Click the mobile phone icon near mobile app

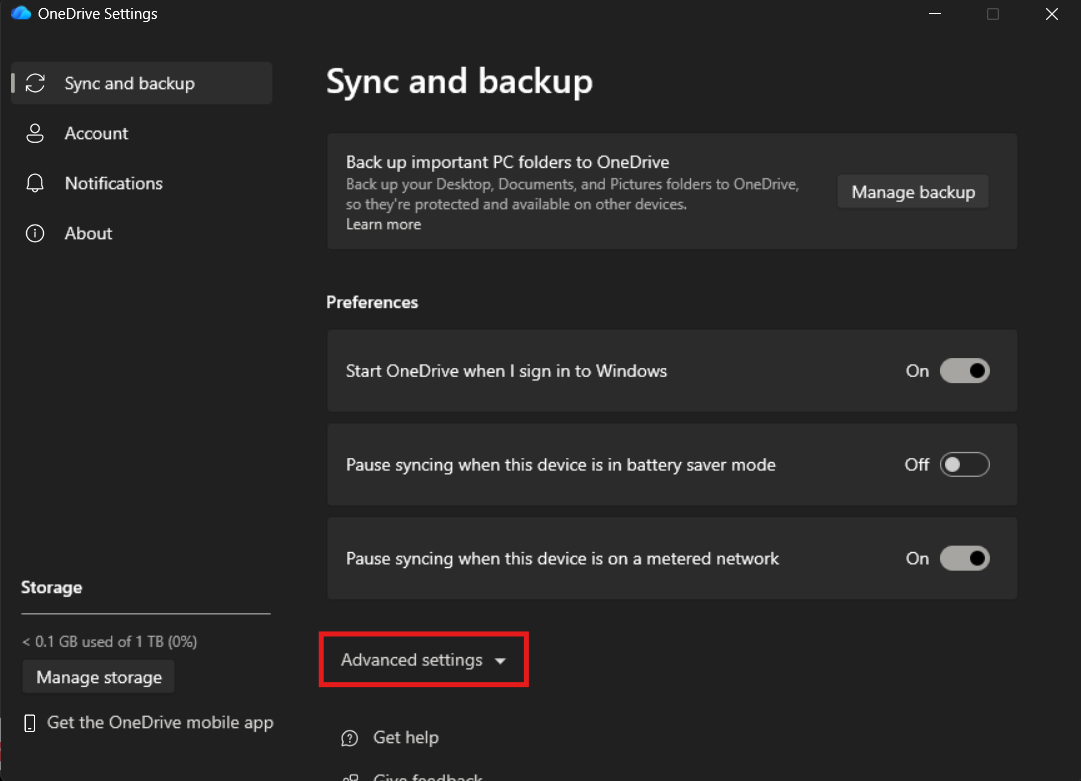click(30, 723)
